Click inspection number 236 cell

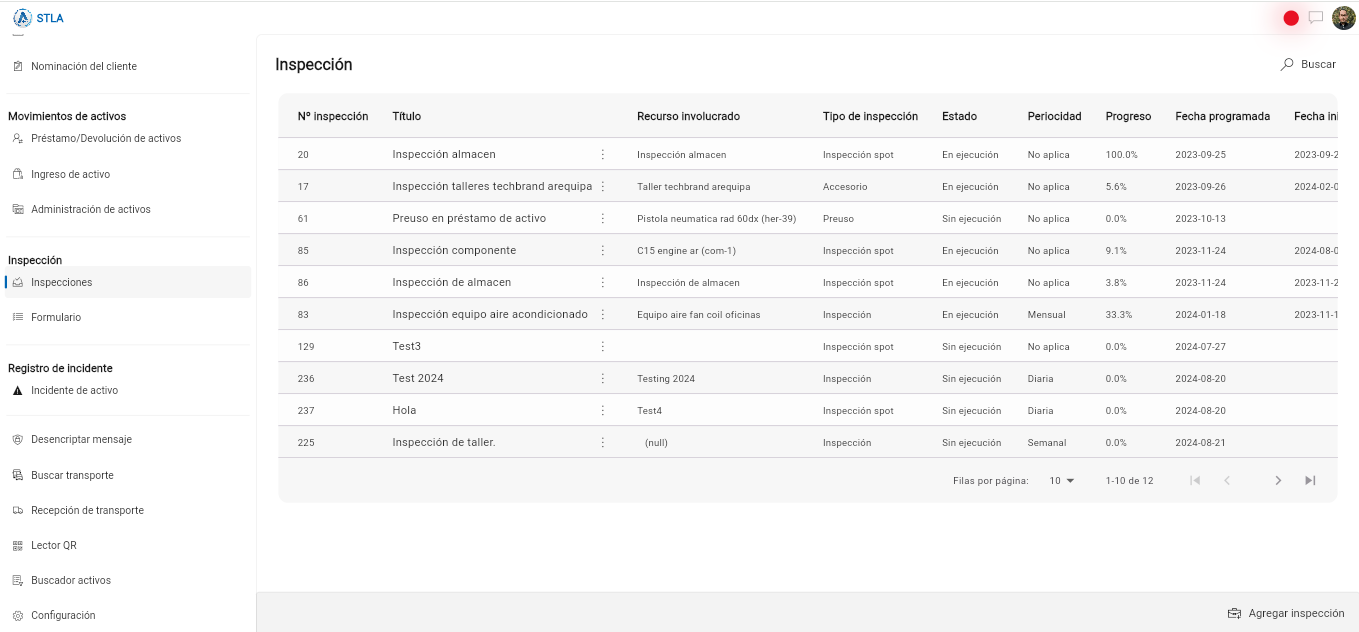[x=306, y=378]
